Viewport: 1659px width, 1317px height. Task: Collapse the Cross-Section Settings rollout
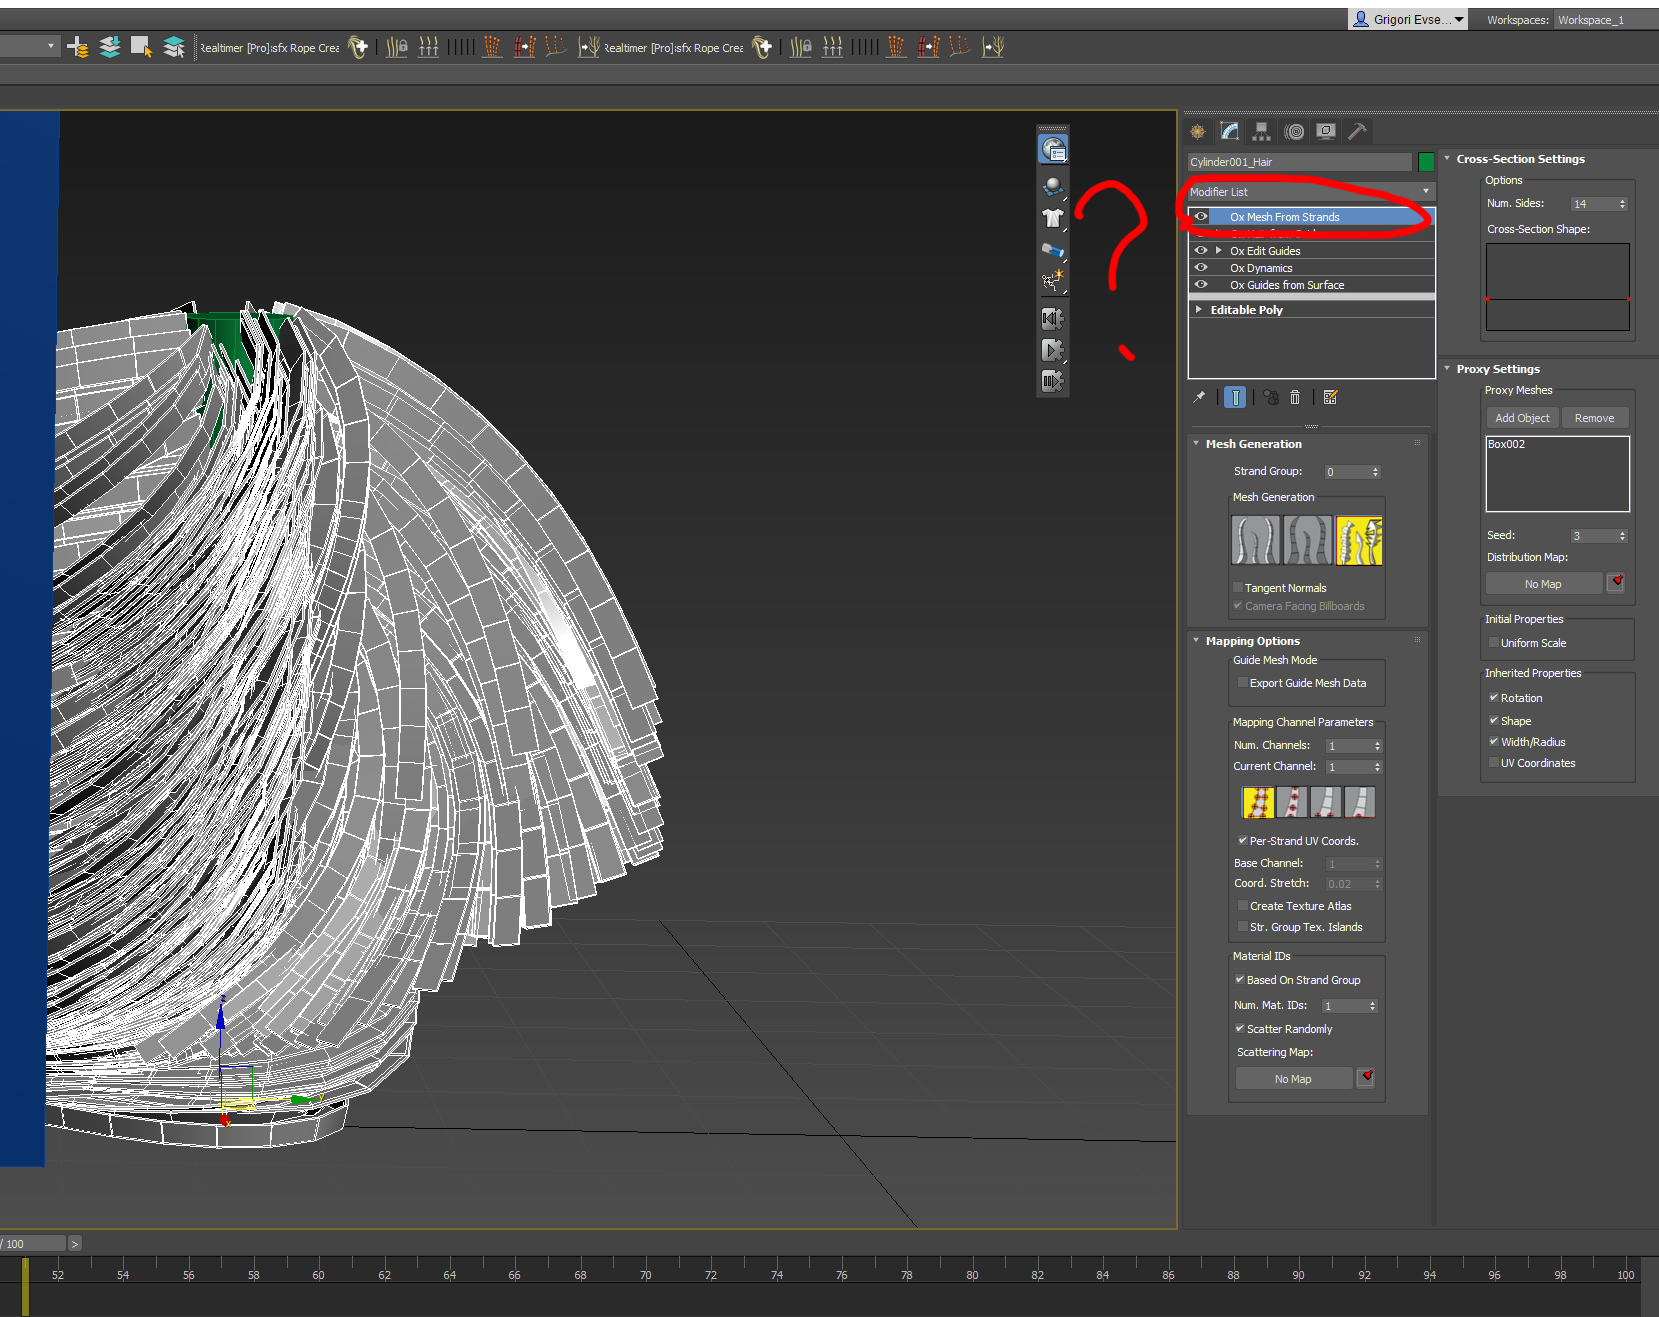pyautogui.click(x=1447, y=159)
